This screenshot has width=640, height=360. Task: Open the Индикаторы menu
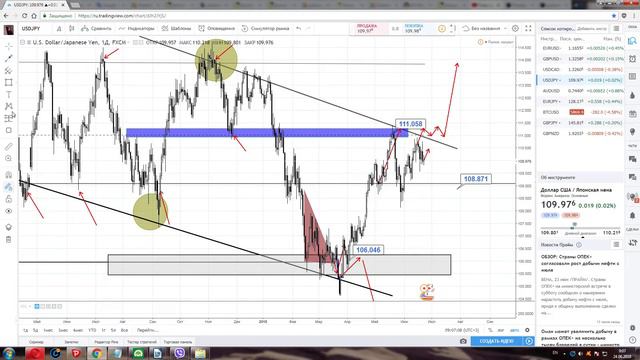point(137,29)
